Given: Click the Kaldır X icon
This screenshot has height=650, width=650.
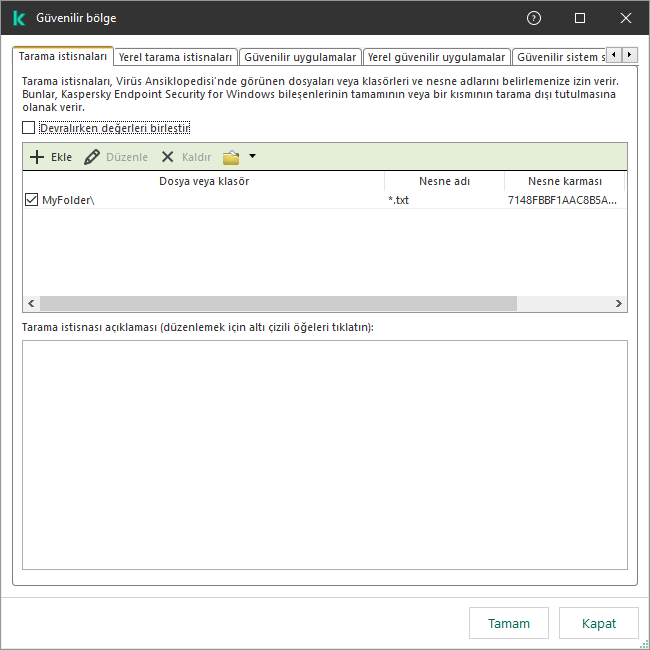Looking at the screenshot, I should pos(167,157).
